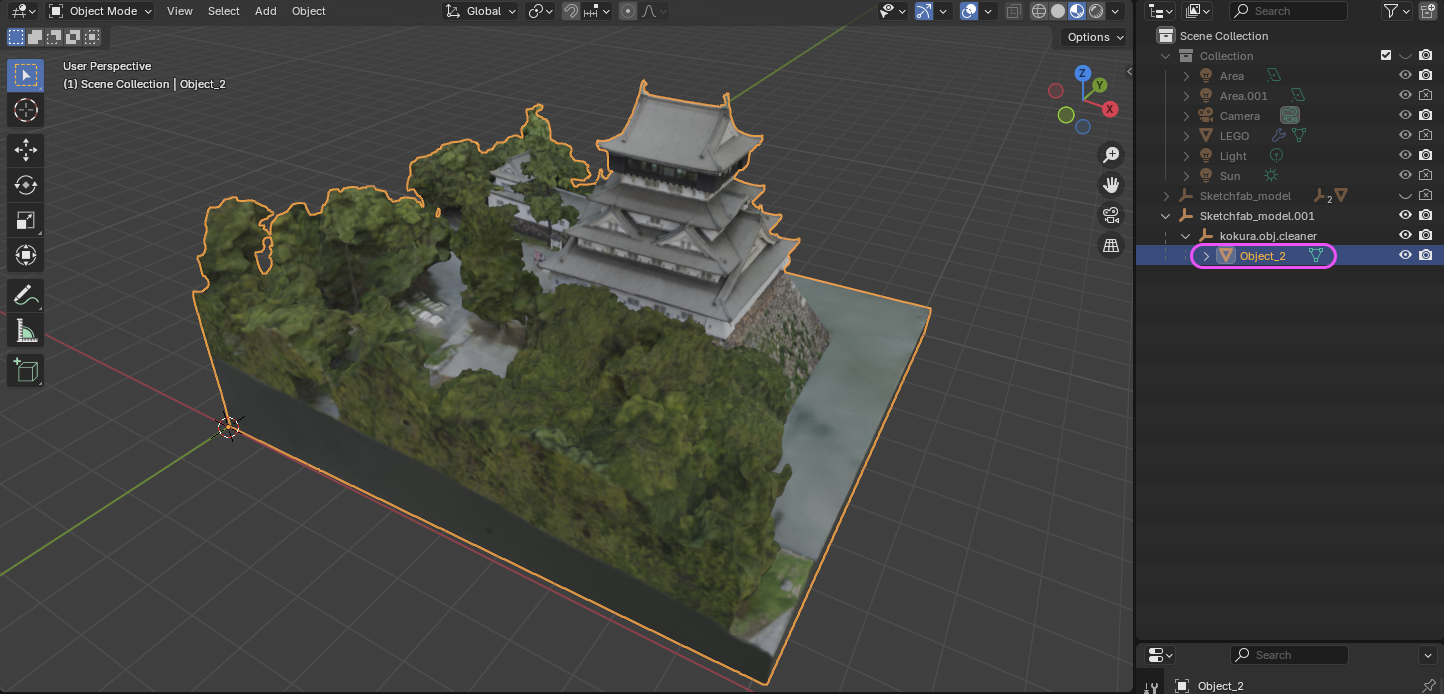Switch perspective/orthographic grid icon
Viewport: 1444px width, 694px height.
pyautogui.click(x=1110, y=245)
